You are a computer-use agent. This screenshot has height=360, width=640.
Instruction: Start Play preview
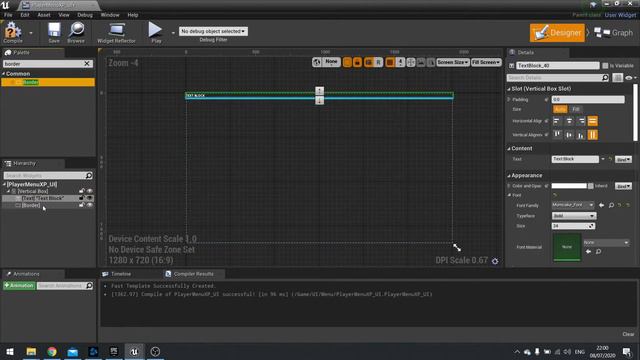(x=155, y=33)
